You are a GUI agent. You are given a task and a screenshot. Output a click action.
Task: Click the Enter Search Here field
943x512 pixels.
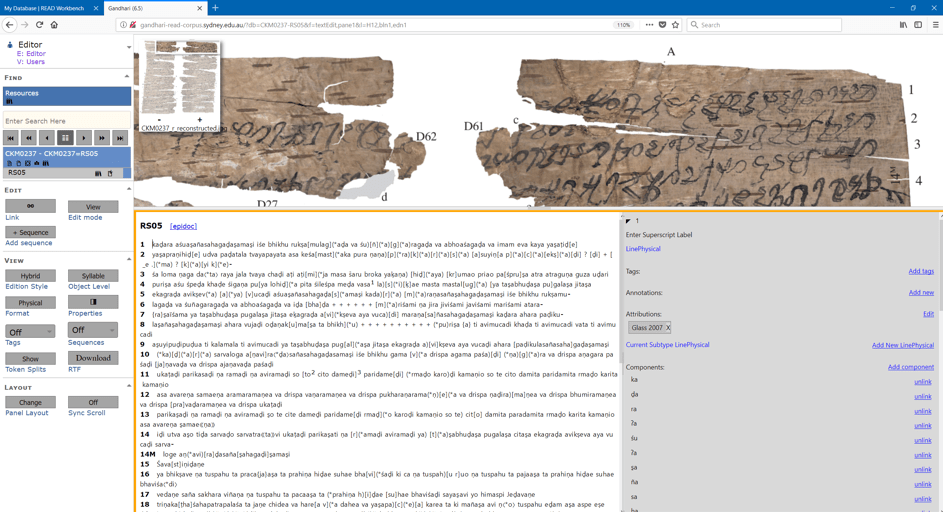(66, 121)
